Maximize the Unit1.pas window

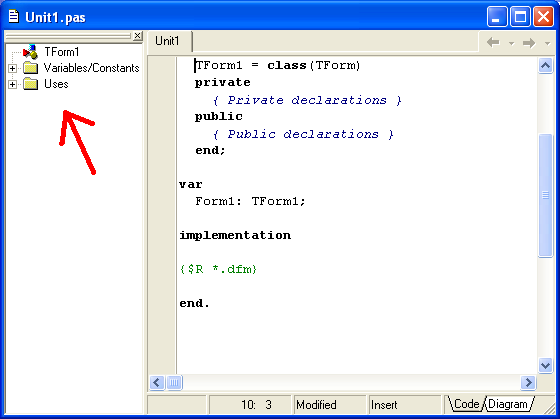(520, 16)
